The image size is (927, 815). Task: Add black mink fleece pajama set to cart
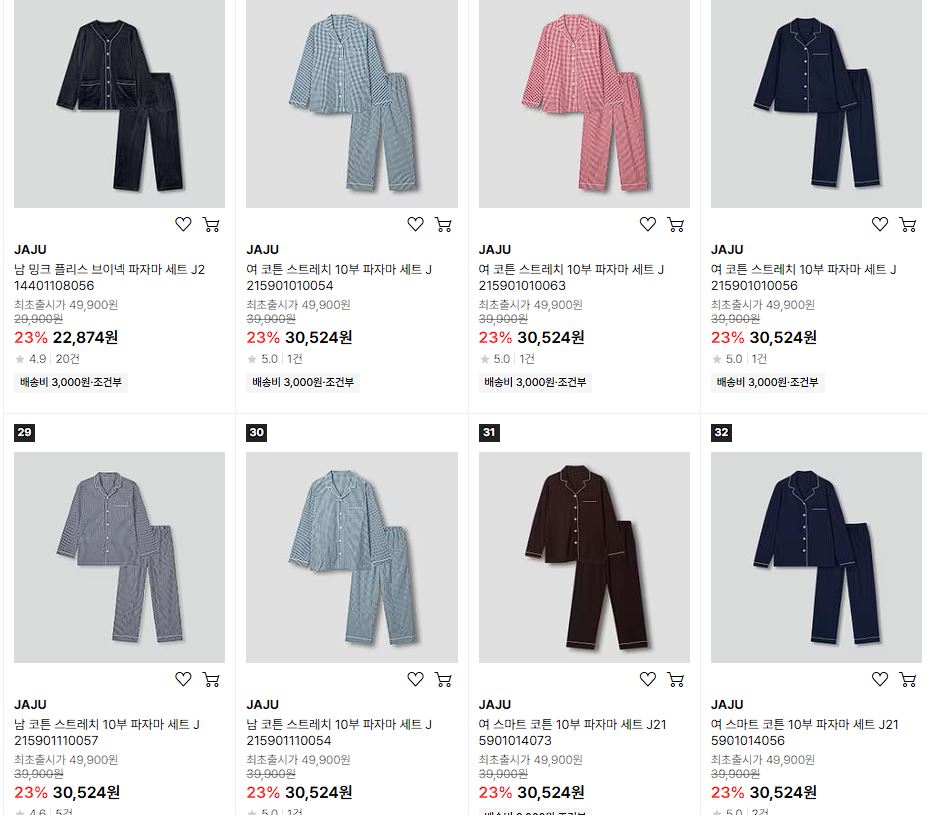point(211,225)
